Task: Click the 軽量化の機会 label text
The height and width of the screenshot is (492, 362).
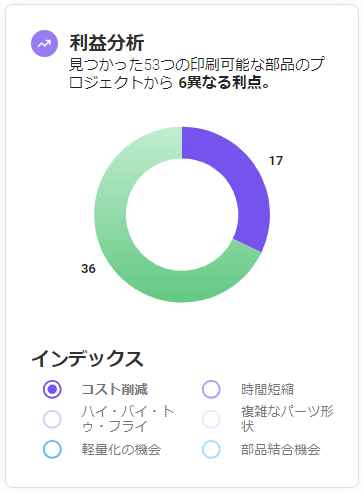Action: click(x=121, y=449)
